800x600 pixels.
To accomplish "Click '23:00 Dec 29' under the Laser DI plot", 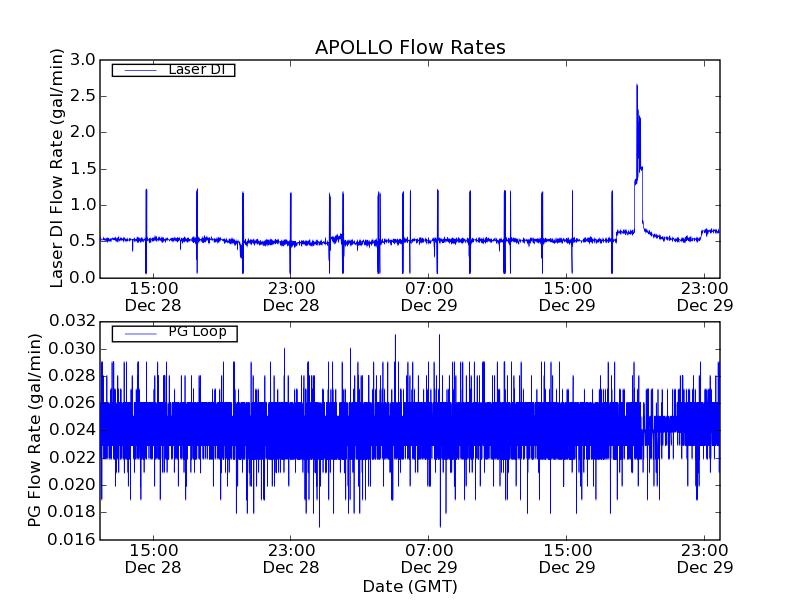I will pyautogui.click(x=705, y=297).
